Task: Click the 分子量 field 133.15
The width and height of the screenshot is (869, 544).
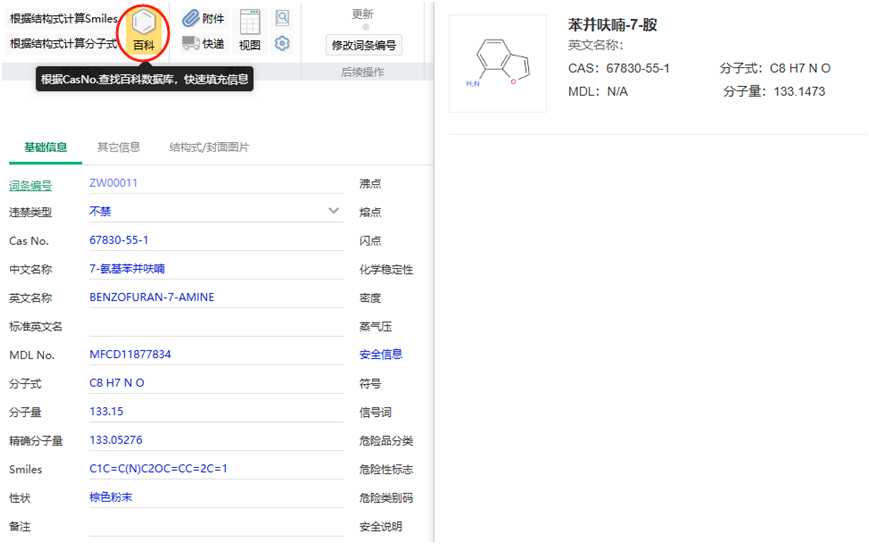Action: tap(216, 411)
